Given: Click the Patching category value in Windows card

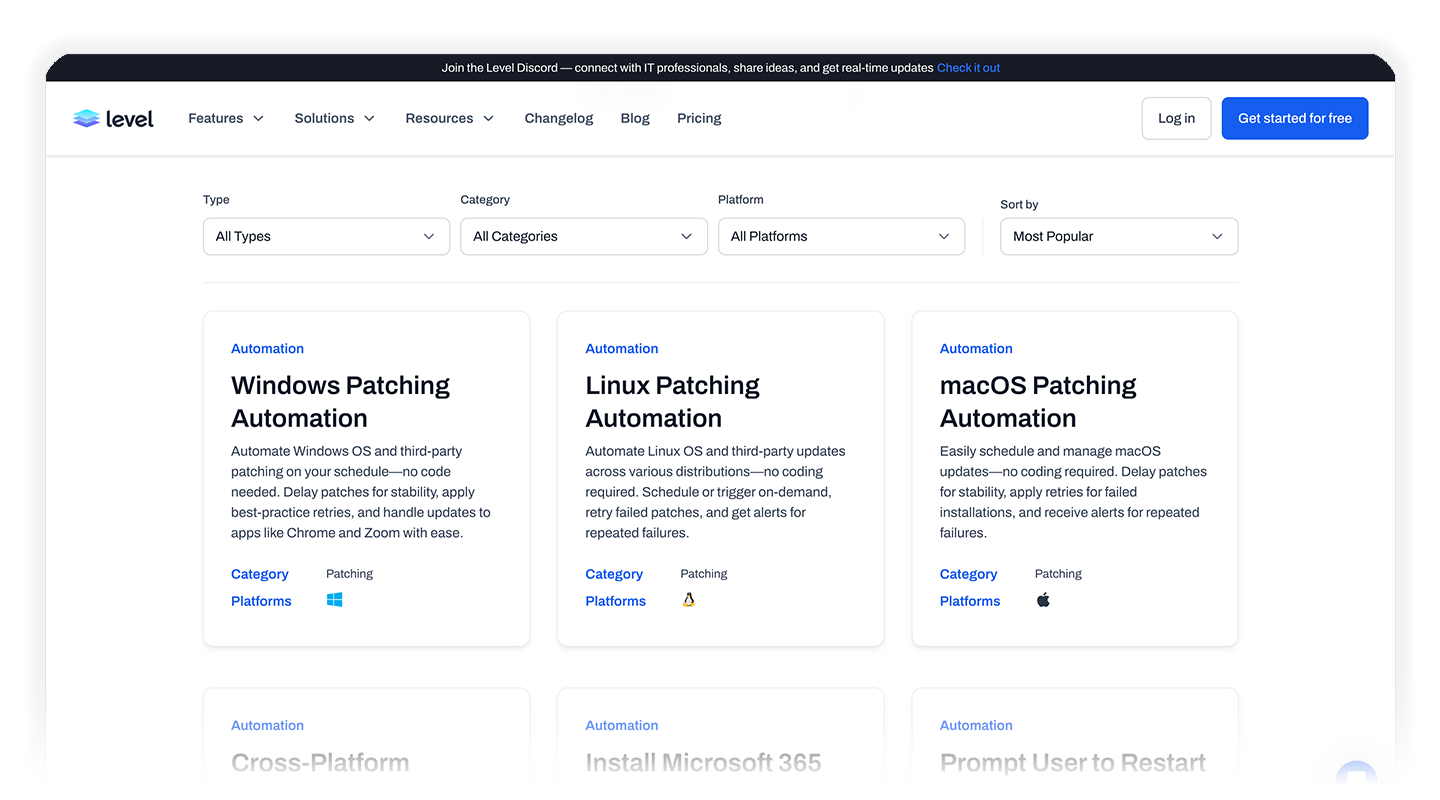Looking at the screenshot, I should (349, 574).
